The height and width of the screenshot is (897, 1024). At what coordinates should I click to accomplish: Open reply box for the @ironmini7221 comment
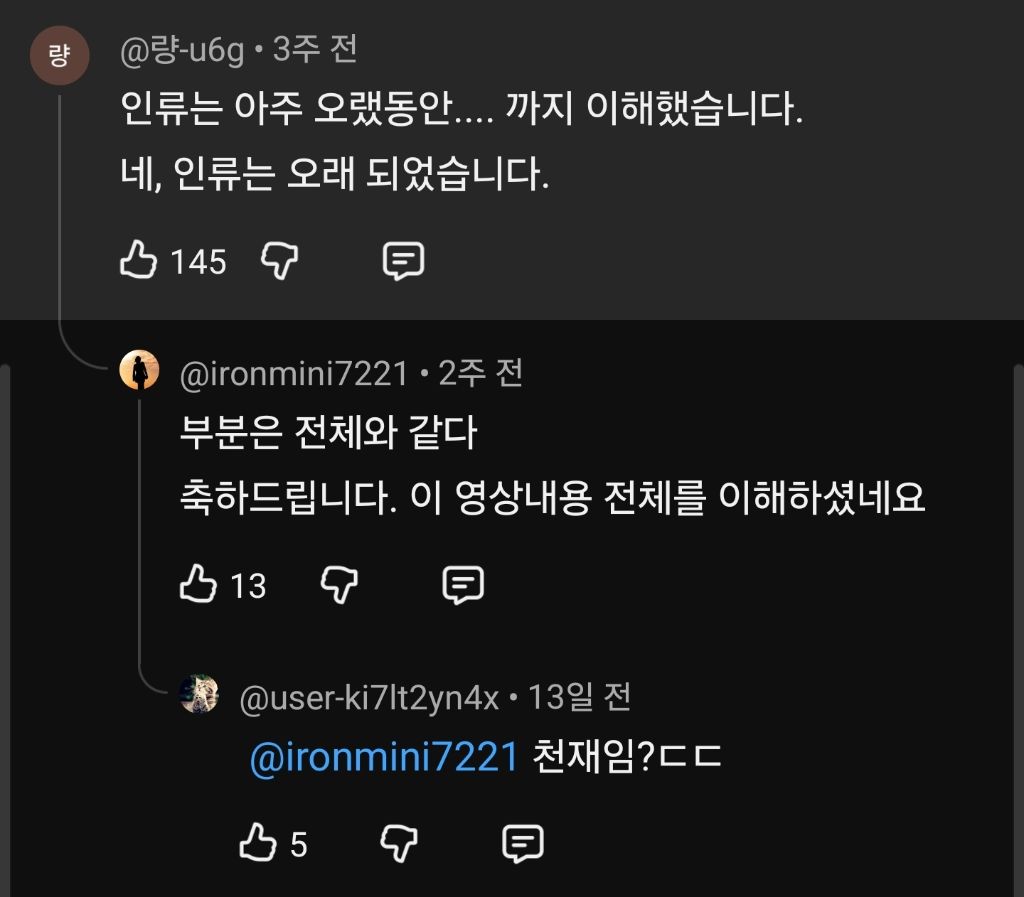(x=463, y=585)
